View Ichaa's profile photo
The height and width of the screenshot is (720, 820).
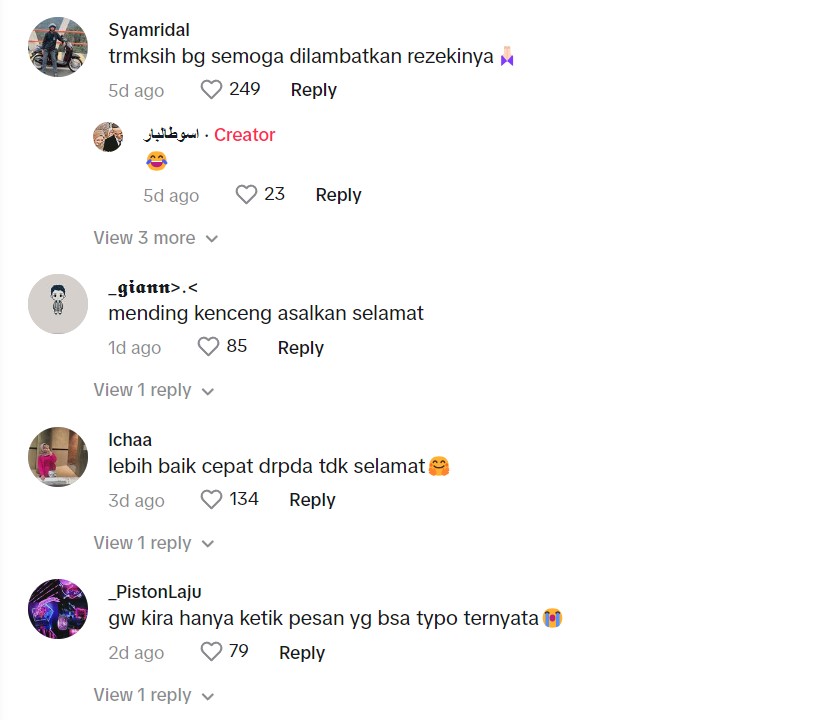coord(58,456)
